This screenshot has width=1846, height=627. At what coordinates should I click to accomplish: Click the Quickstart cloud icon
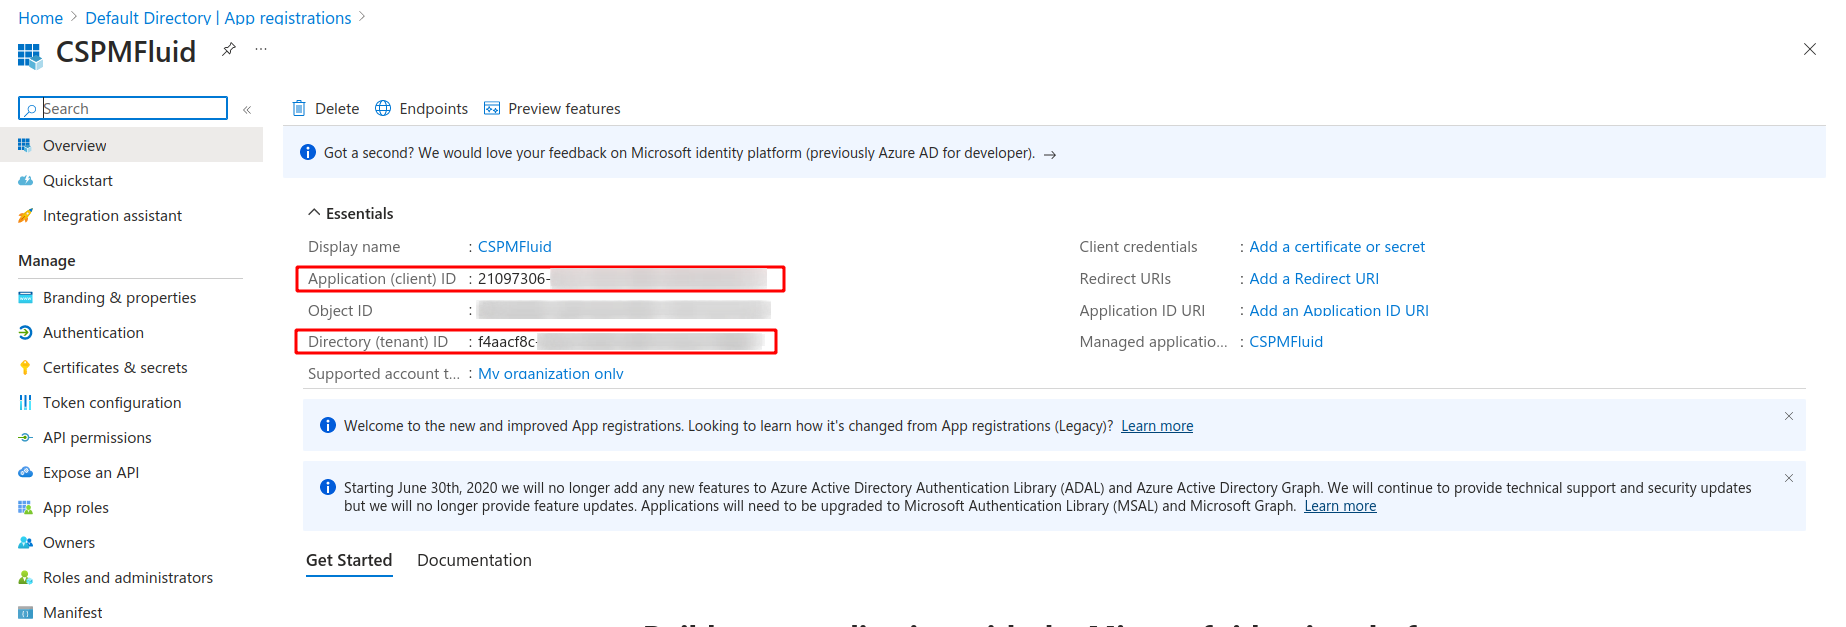(25, 180)
